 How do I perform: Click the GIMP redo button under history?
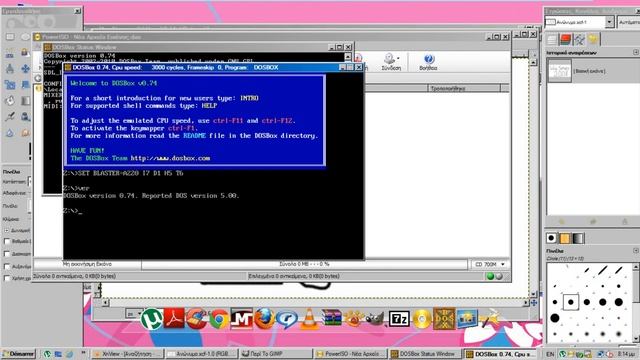[x=593, y=221]
